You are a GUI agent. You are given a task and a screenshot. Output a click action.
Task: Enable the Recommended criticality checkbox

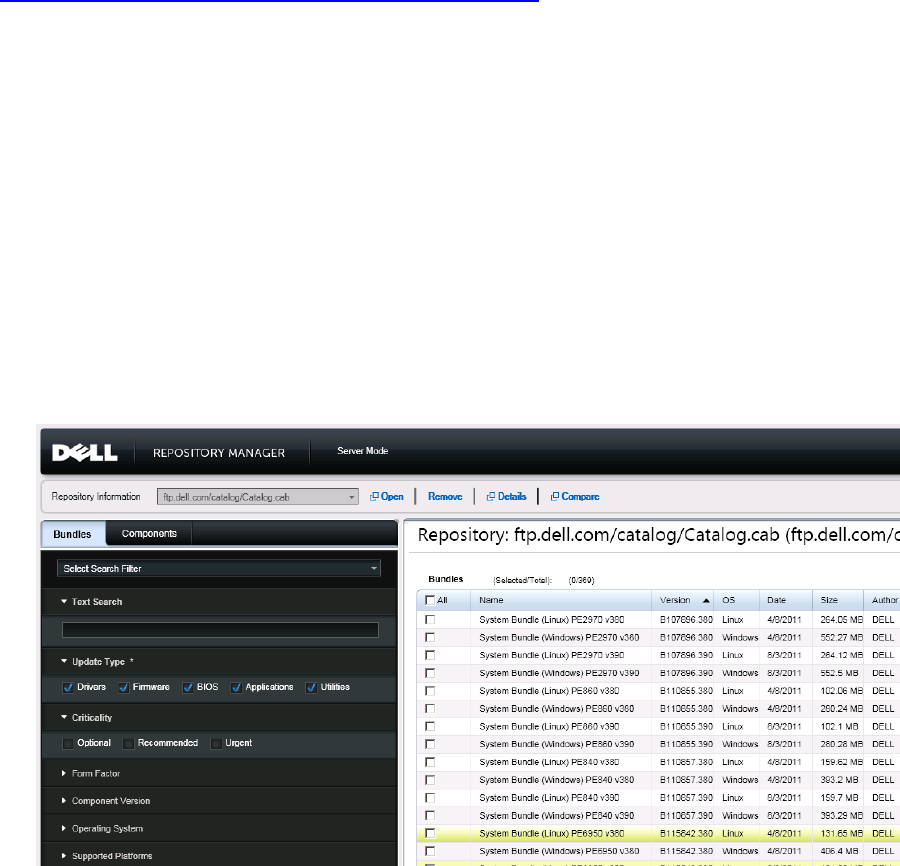129,744
